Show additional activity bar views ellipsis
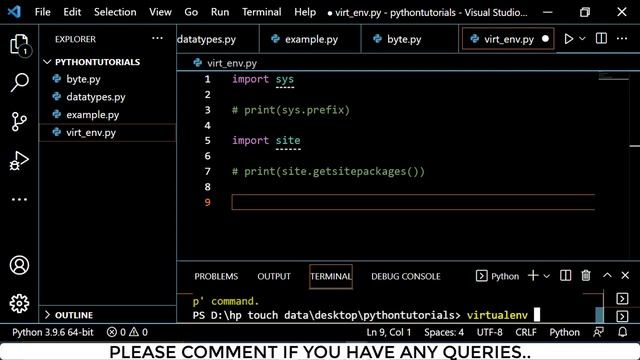The height and width of the screenshot is (360, 640). coord(19,200)
